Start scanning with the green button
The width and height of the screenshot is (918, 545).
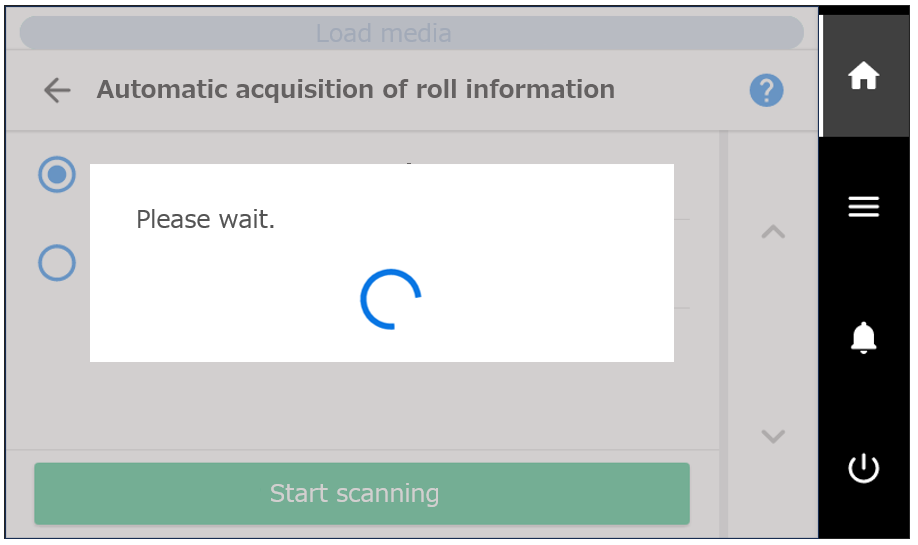(x=362, y=493)
